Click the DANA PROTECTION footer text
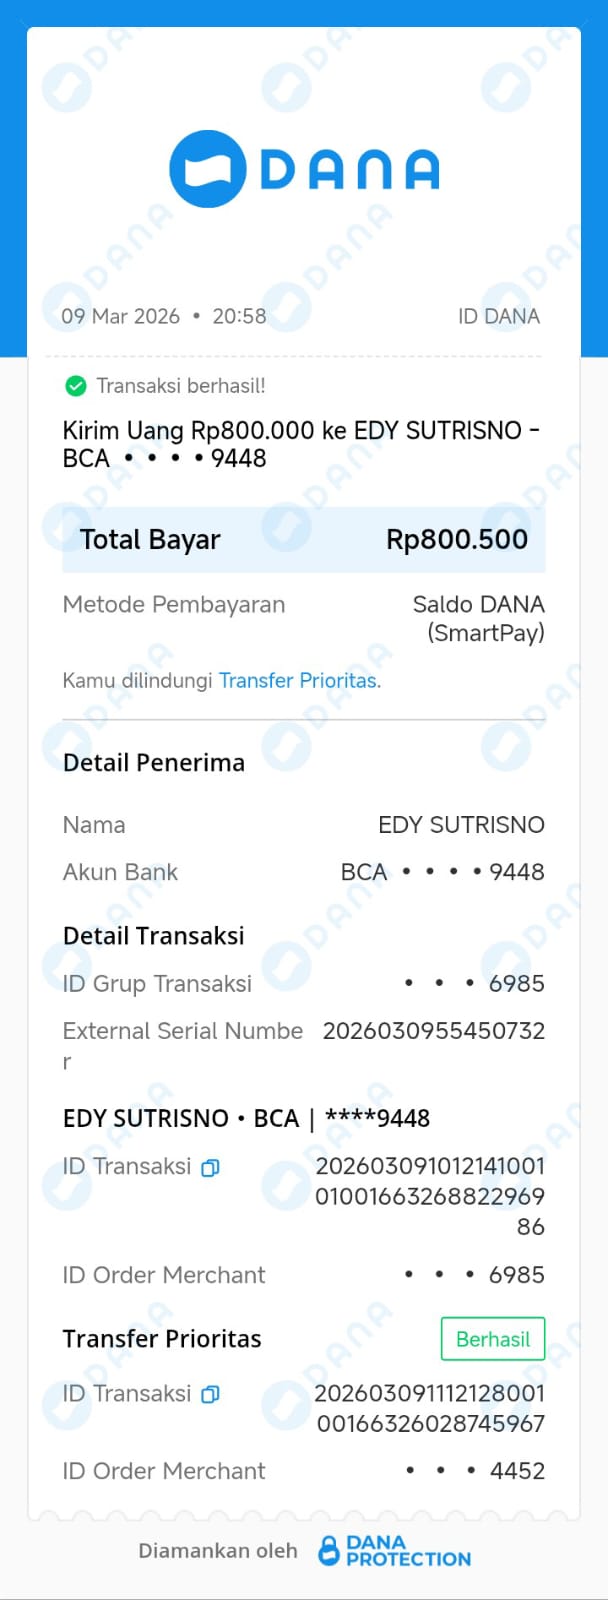Viewport: 608px width, 1600px height. (x=408, y=1551)
